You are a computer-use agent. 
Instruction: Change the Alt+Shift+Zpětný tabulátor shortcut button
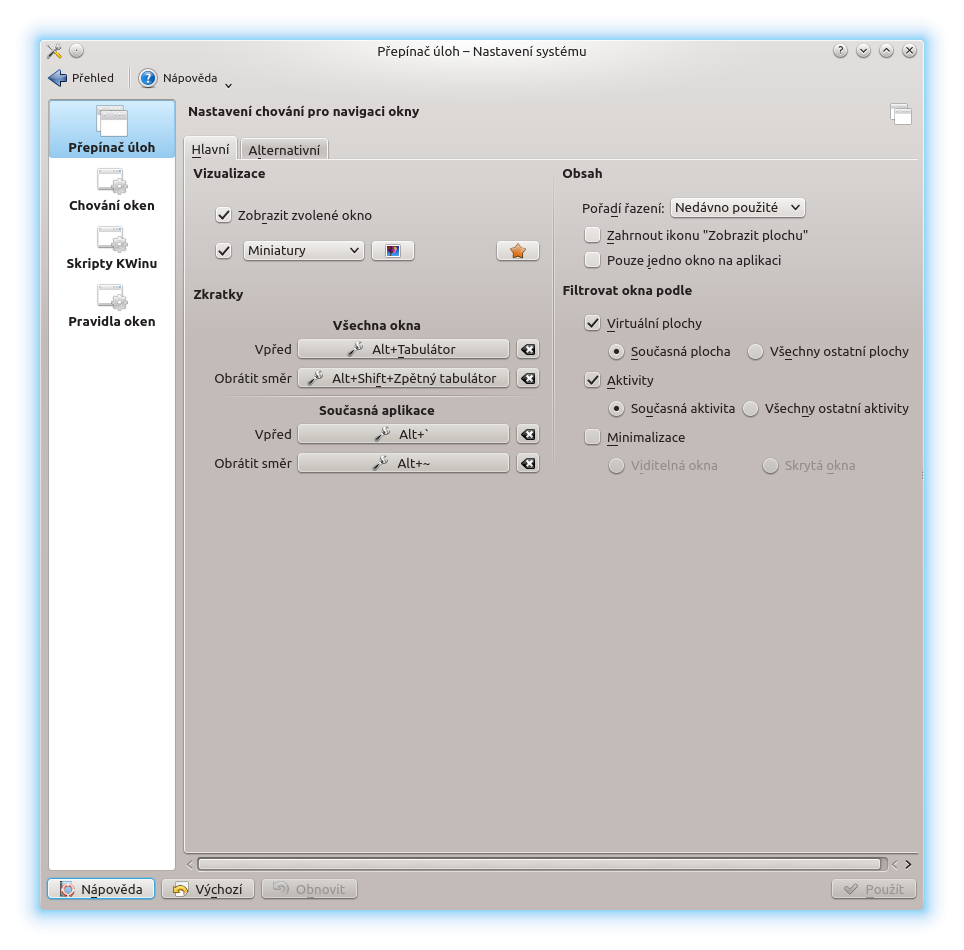tap(403, 378)
